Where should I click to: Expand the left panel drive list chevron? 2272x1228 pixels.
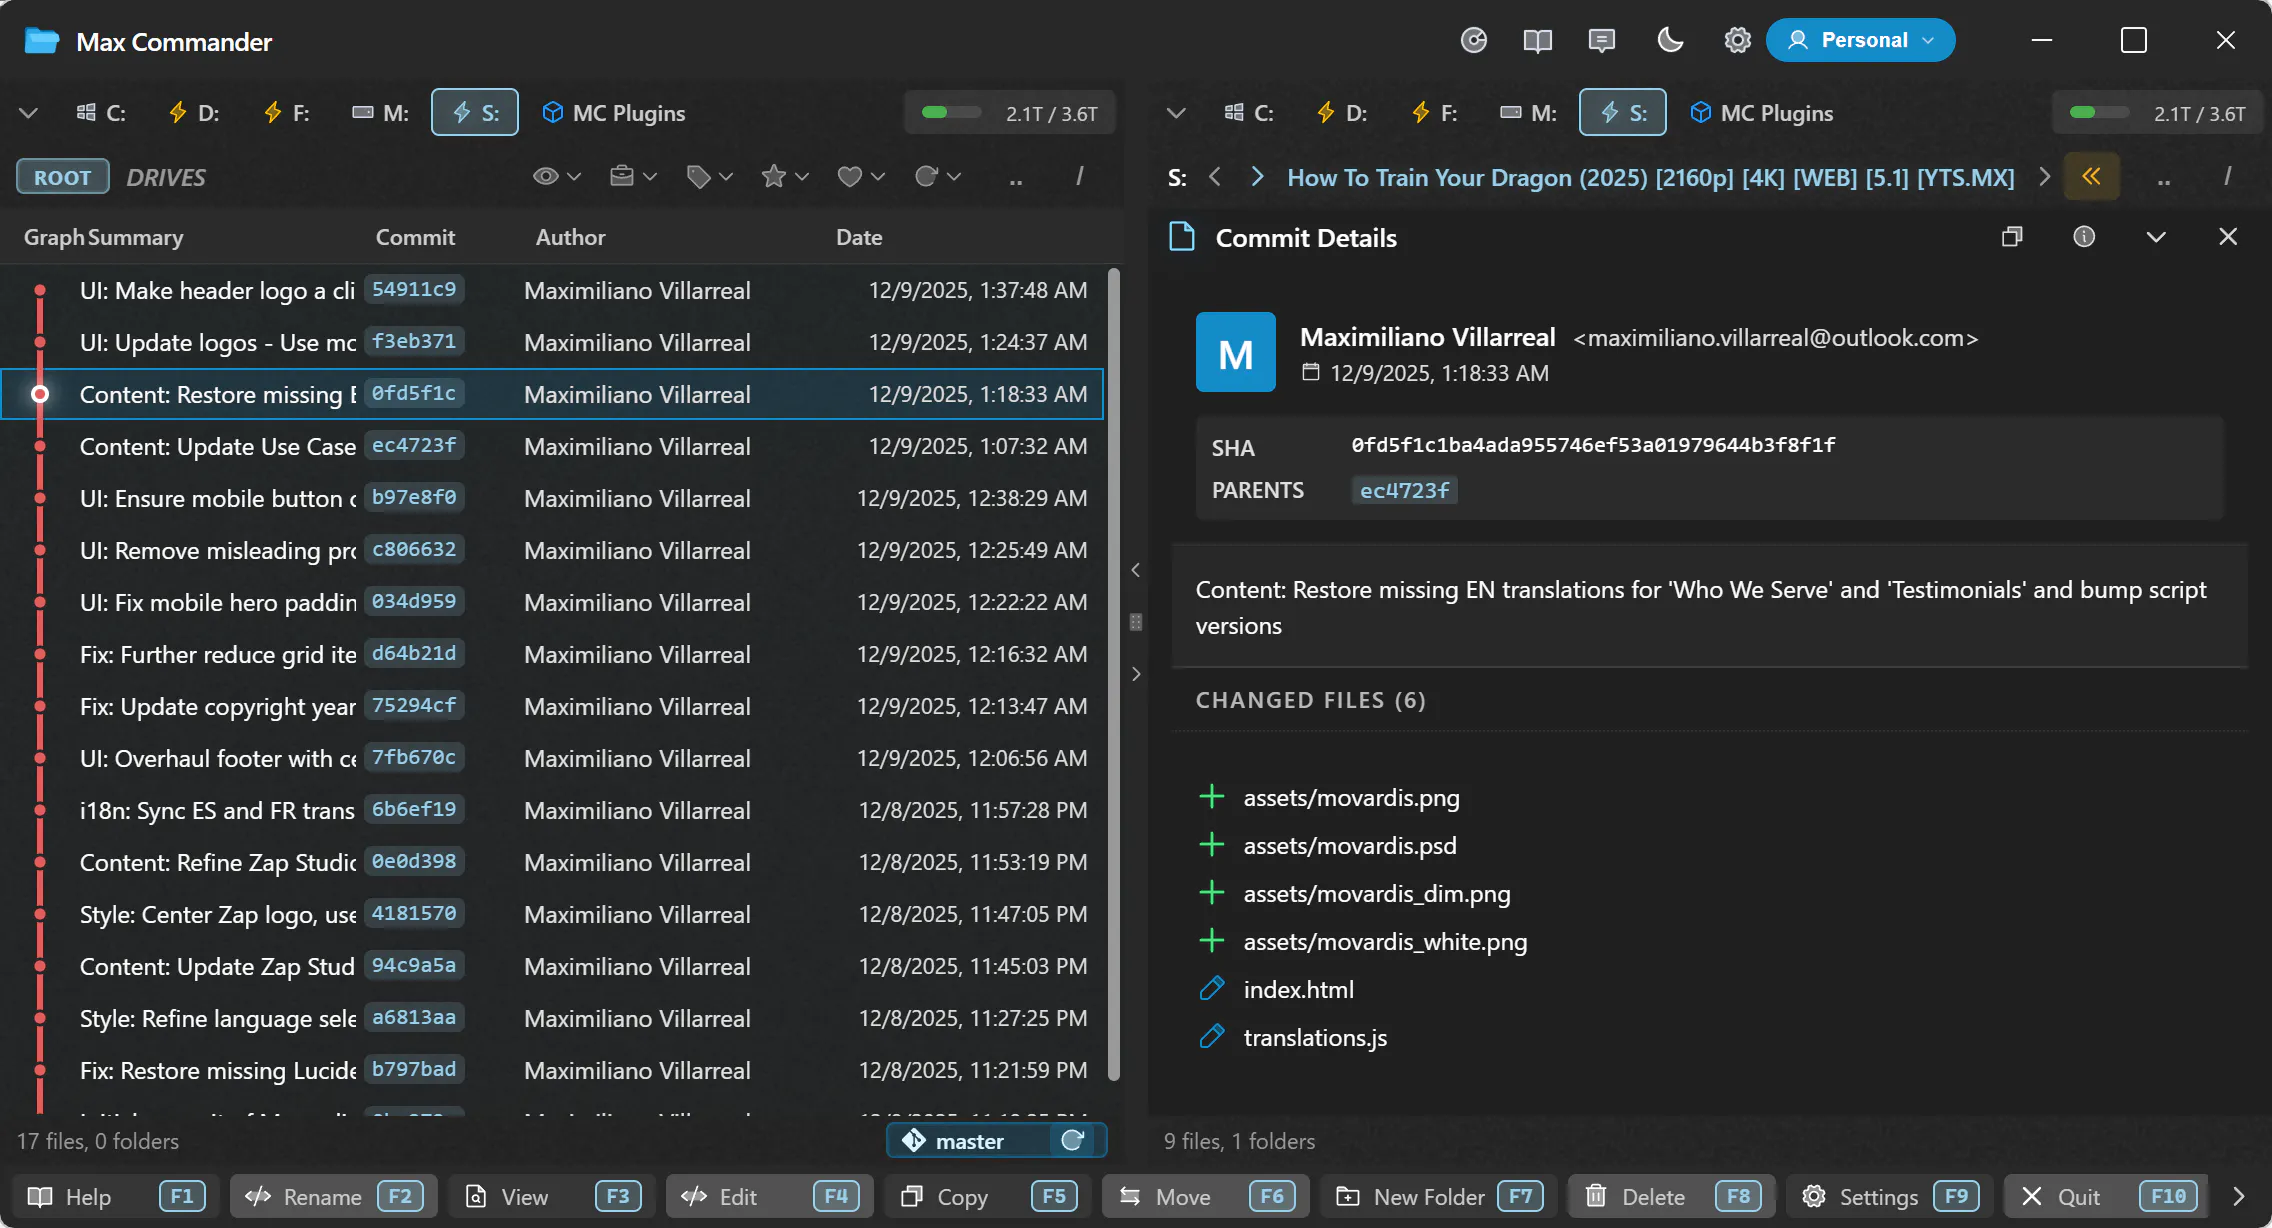[x=28, y=112]
